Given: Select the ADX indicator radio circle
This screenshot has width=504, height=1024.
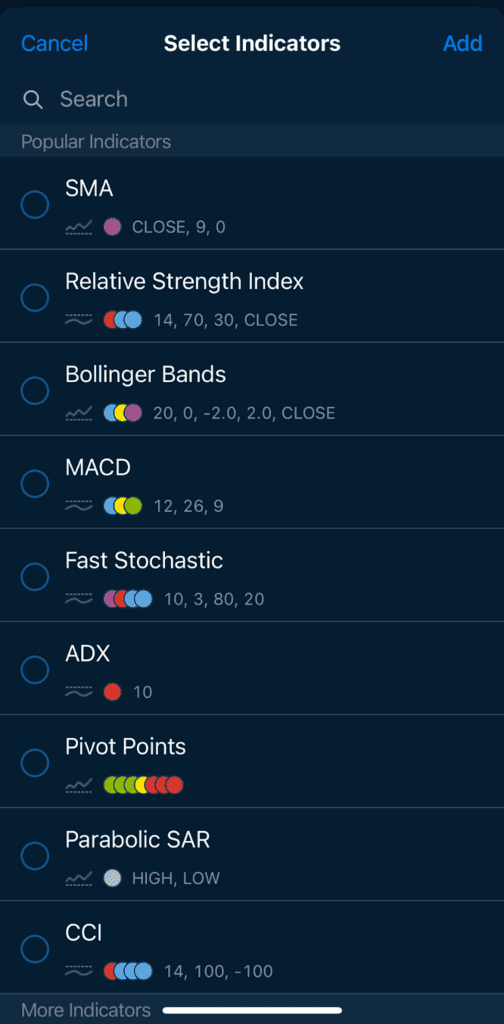Looking at the screenshot, I should click(x=35, y=669).
